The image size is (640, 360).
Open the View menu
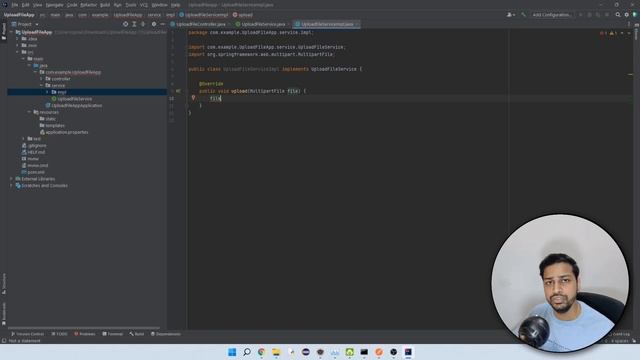(38, 5)
